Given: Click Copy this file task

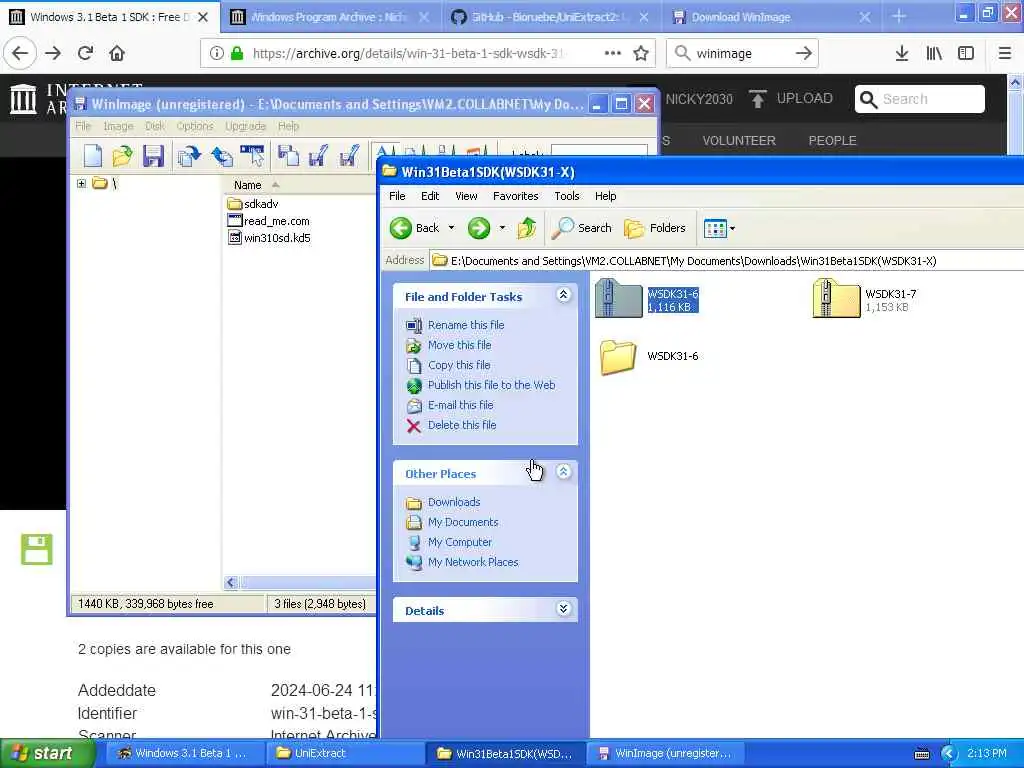Looking at the screenshot, I should click(x=458, y=365).
